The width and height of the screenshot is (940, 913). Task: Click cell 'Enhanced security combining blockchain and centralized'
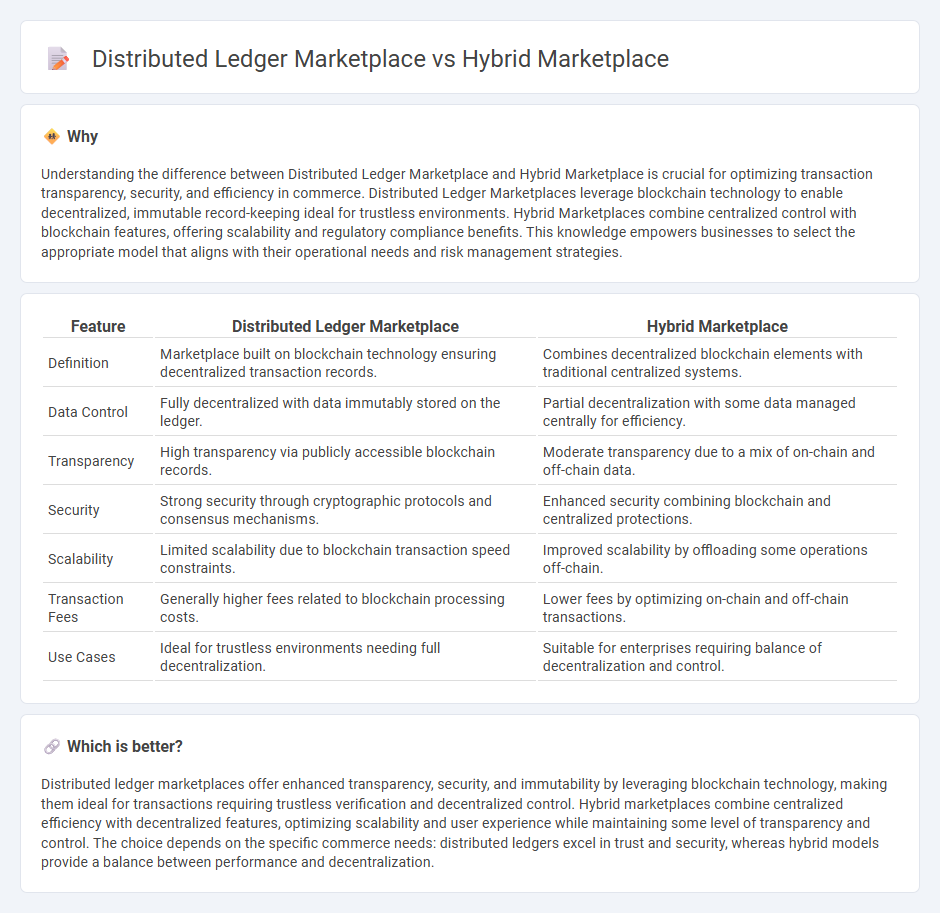(x=717, y=510)
